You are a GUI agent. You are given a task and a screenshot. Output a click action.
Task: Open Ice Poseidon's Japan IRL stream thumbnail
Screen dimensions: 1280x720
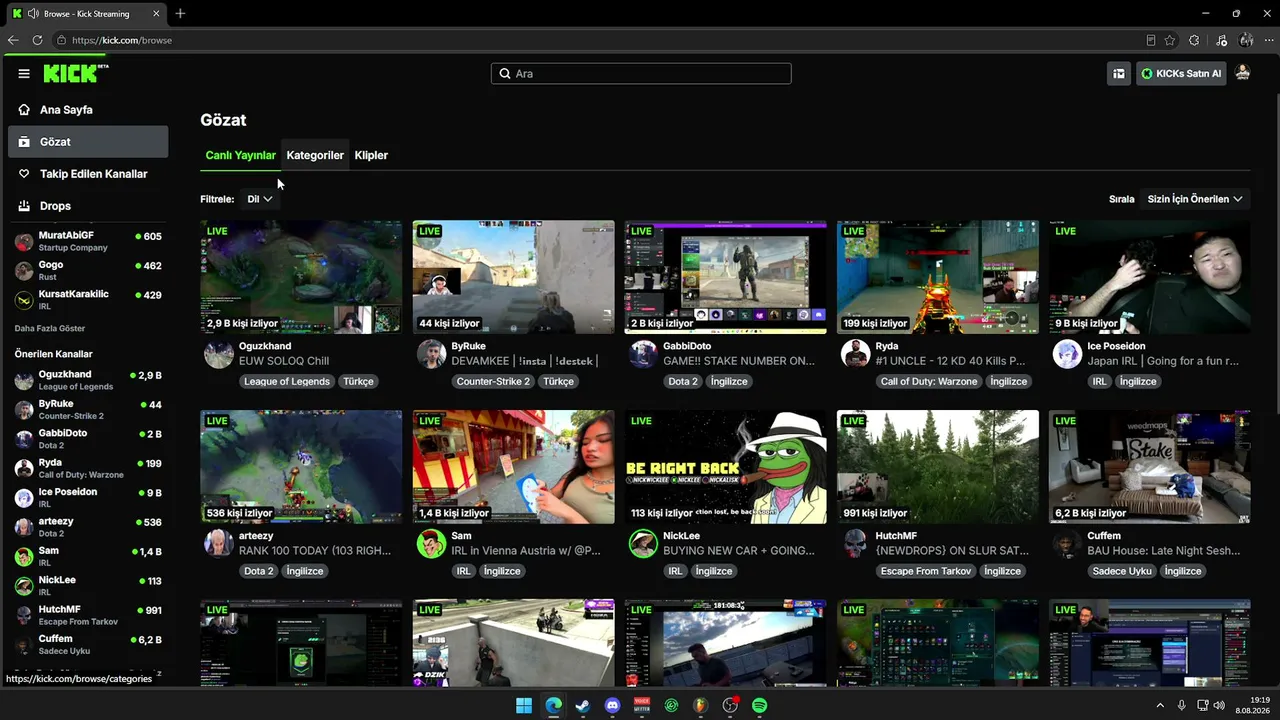coord(1149,277)
